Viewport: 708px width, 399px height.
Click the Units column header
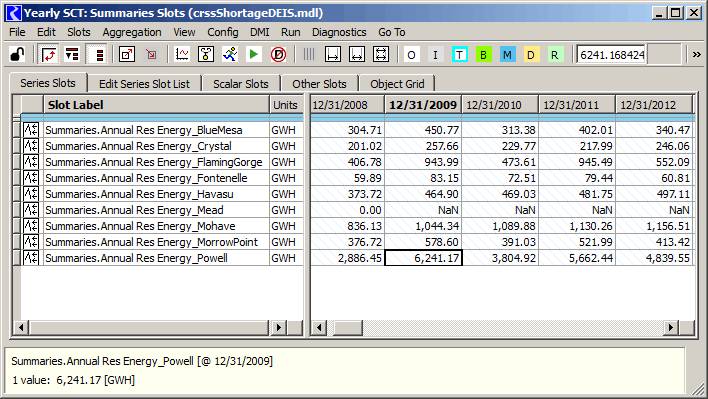pyautogui.click(x=285, y=105)
